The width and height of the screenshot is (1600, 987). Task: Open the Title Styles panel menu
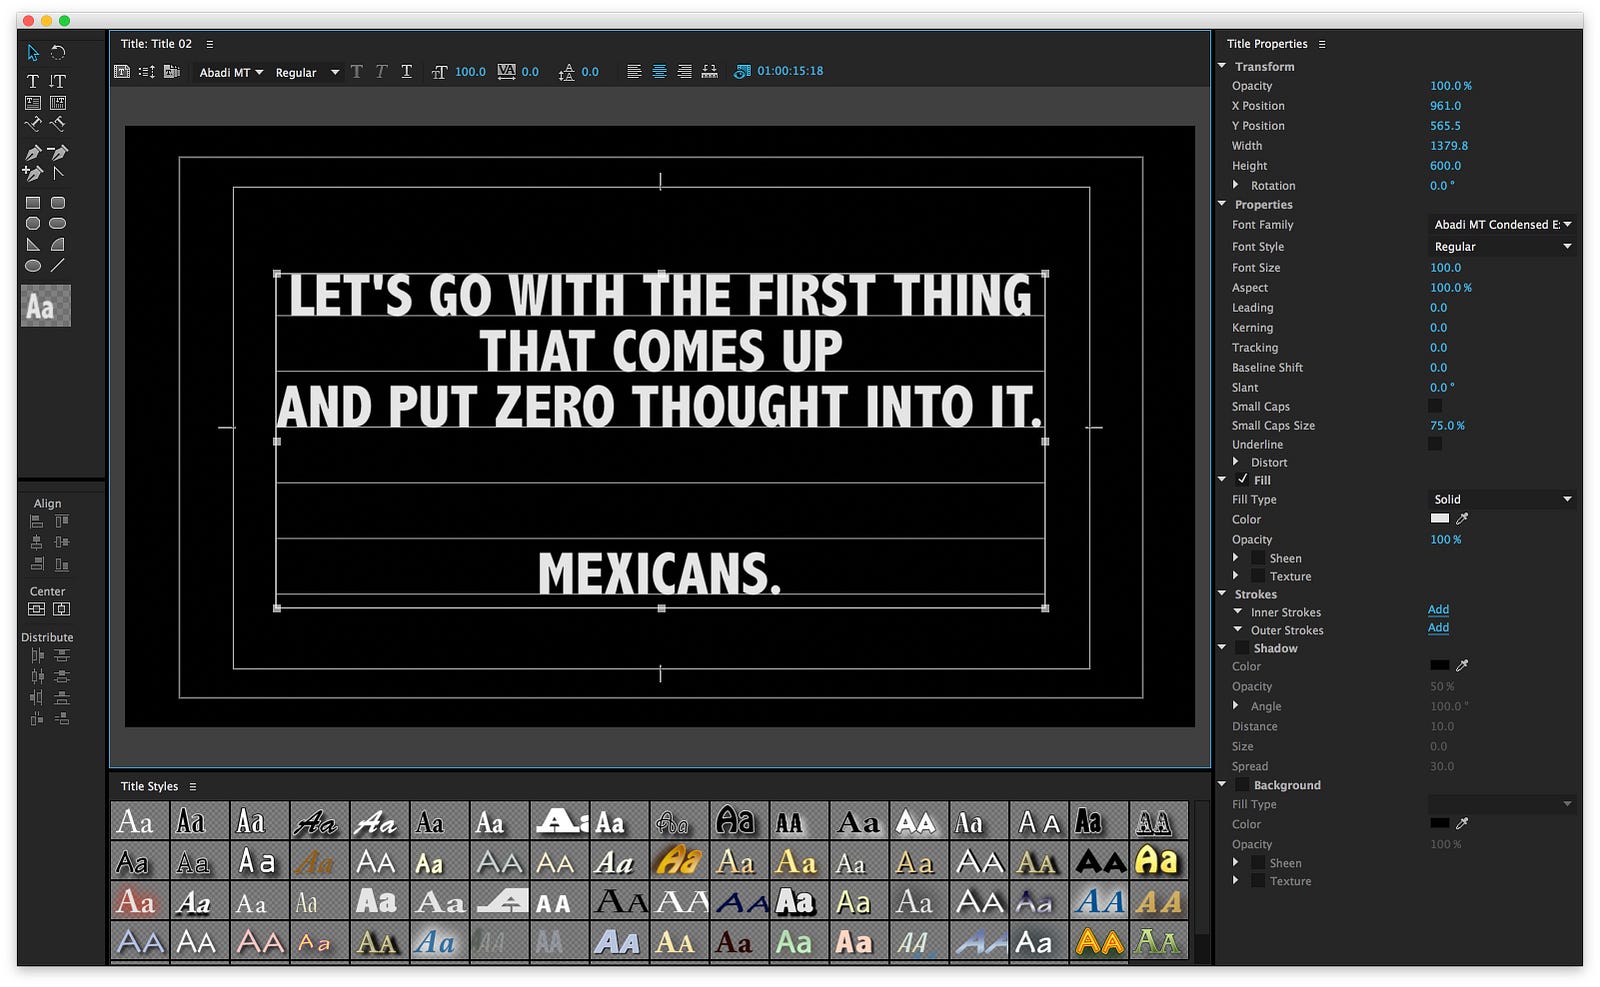pyautogui.click(x=193, y=786)
